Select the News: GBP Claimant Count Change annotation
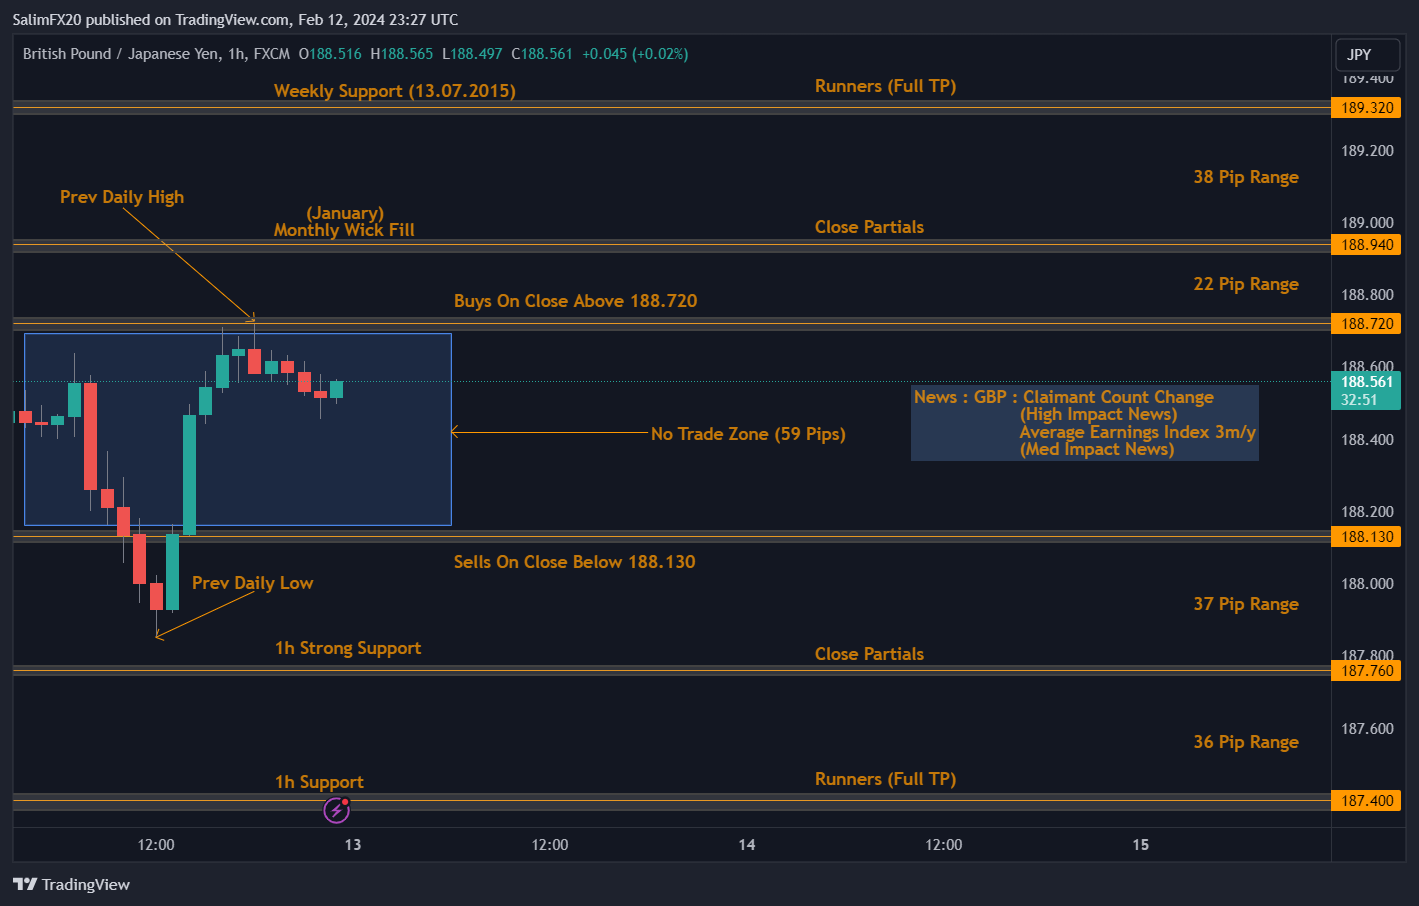 pos(1084,422)
